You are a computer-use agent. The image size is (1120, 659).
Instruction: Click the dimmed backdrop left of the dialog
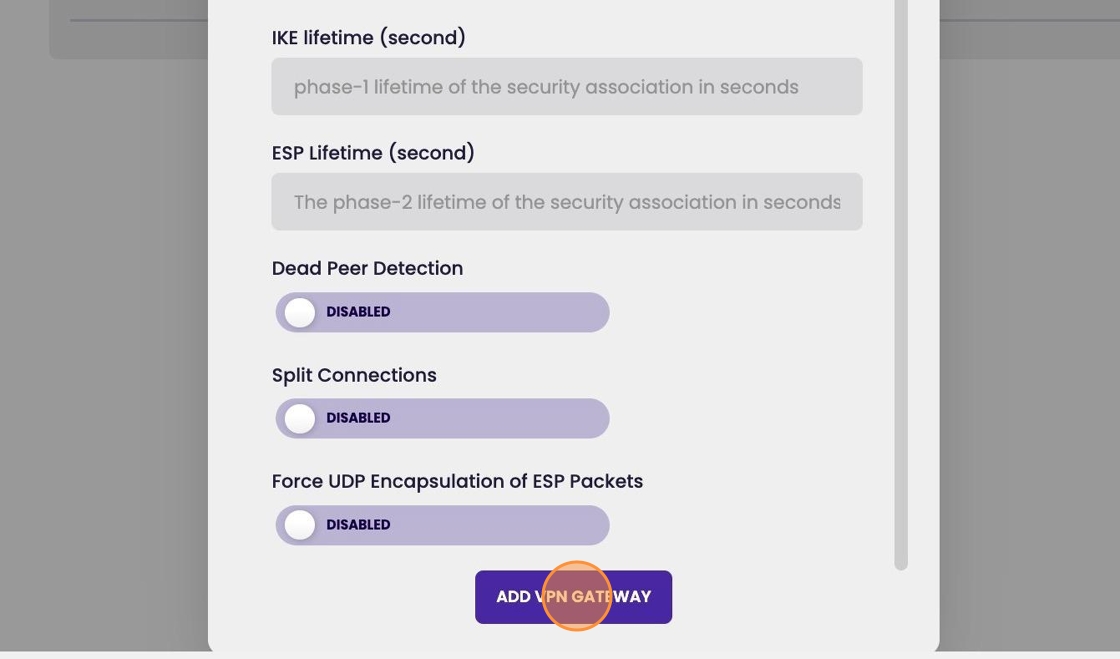(x=100, y=350)
